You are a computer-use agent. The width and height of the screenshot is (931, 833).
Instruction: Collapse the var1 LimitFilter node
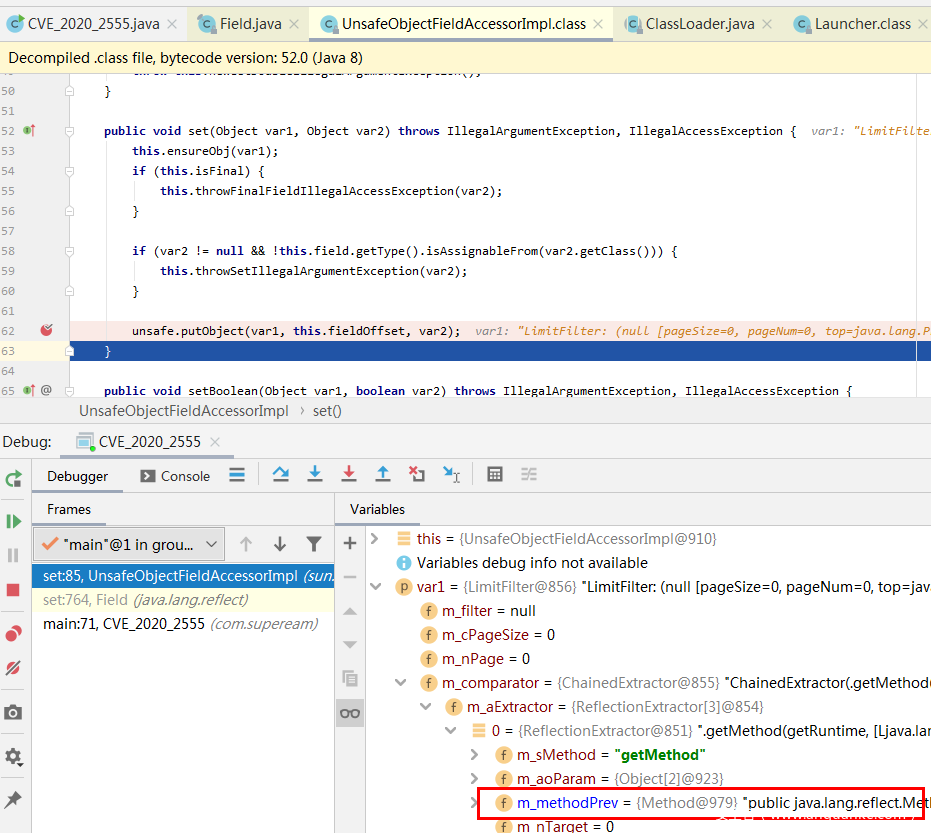coord(375,587)
